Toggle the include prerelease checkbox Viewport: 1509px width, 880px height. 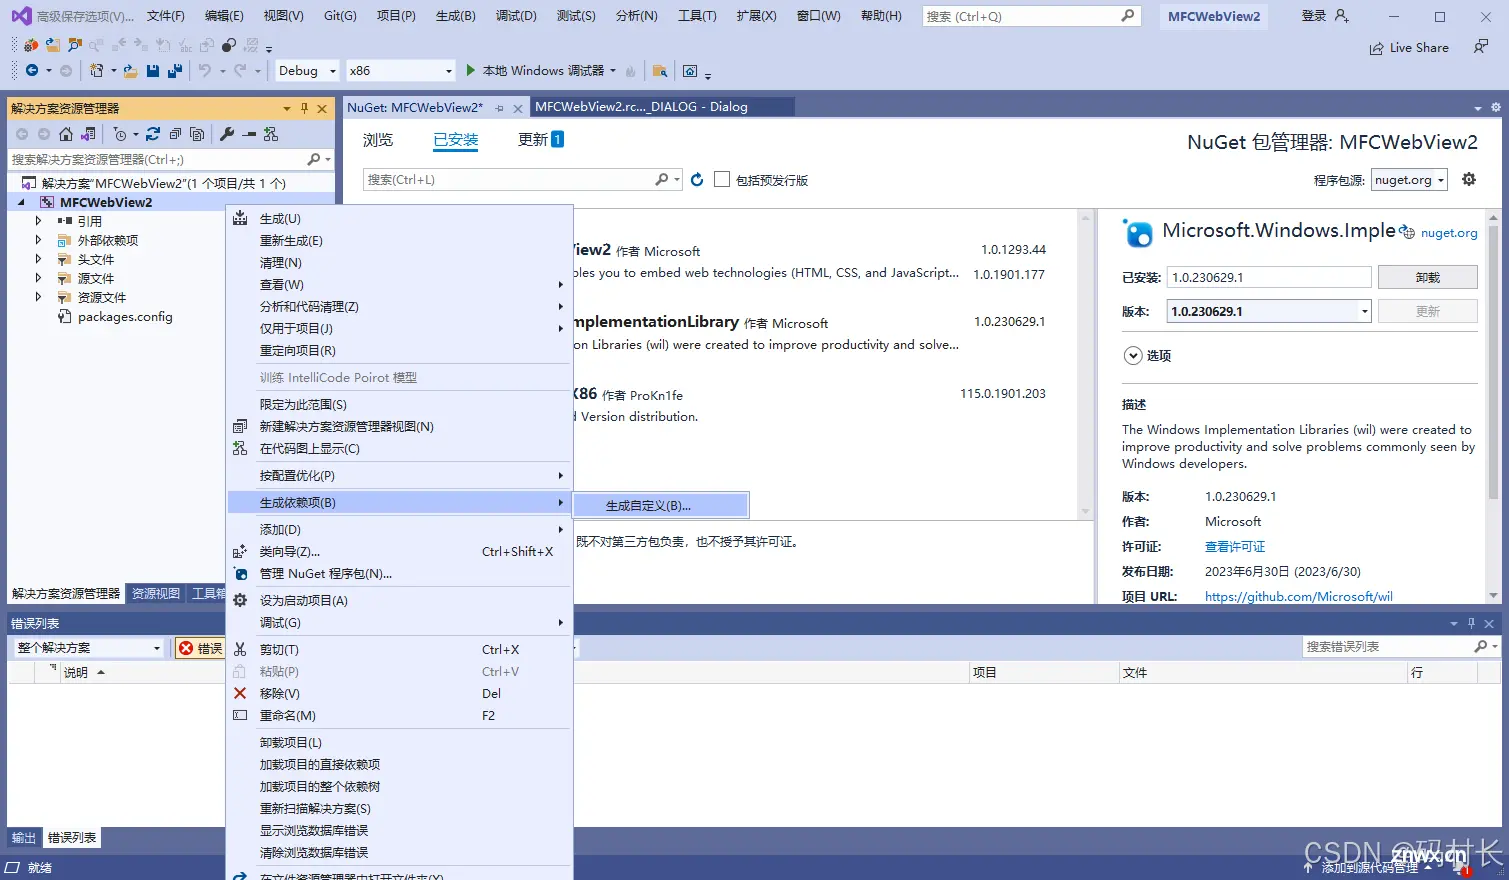point(722,179)
